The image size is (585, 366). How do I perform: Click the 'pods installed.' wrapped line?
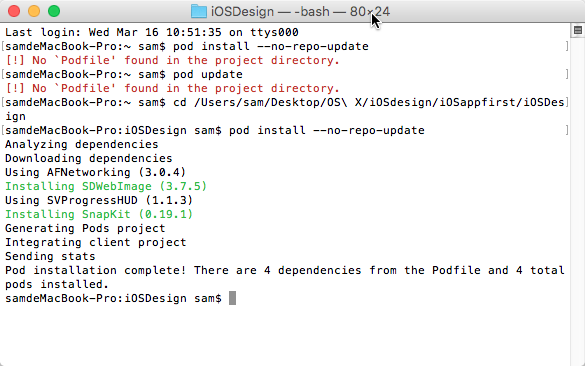(57, 284)
